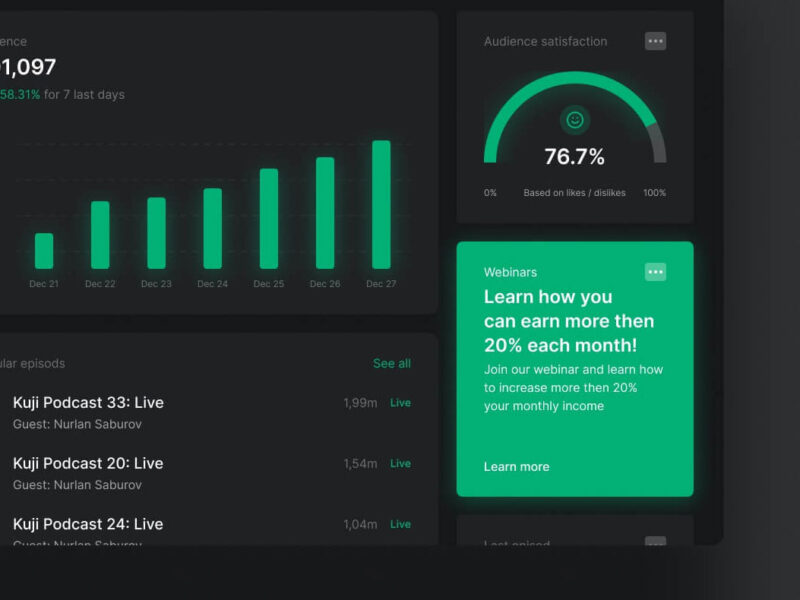The image size is (800, 600).
Task: Click Live badge for Kuji Podcast 33
Action: click(400, 403)
